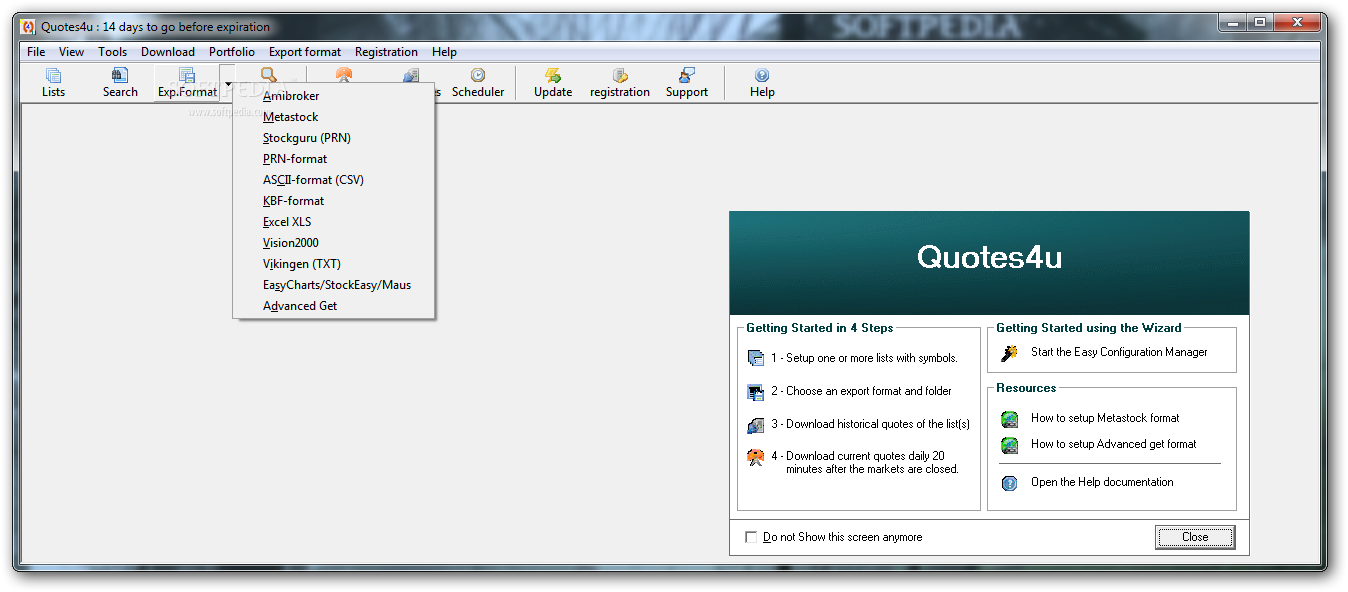
Task: Click the Advanced get resource icon
Action: (x=1010, y=445)
